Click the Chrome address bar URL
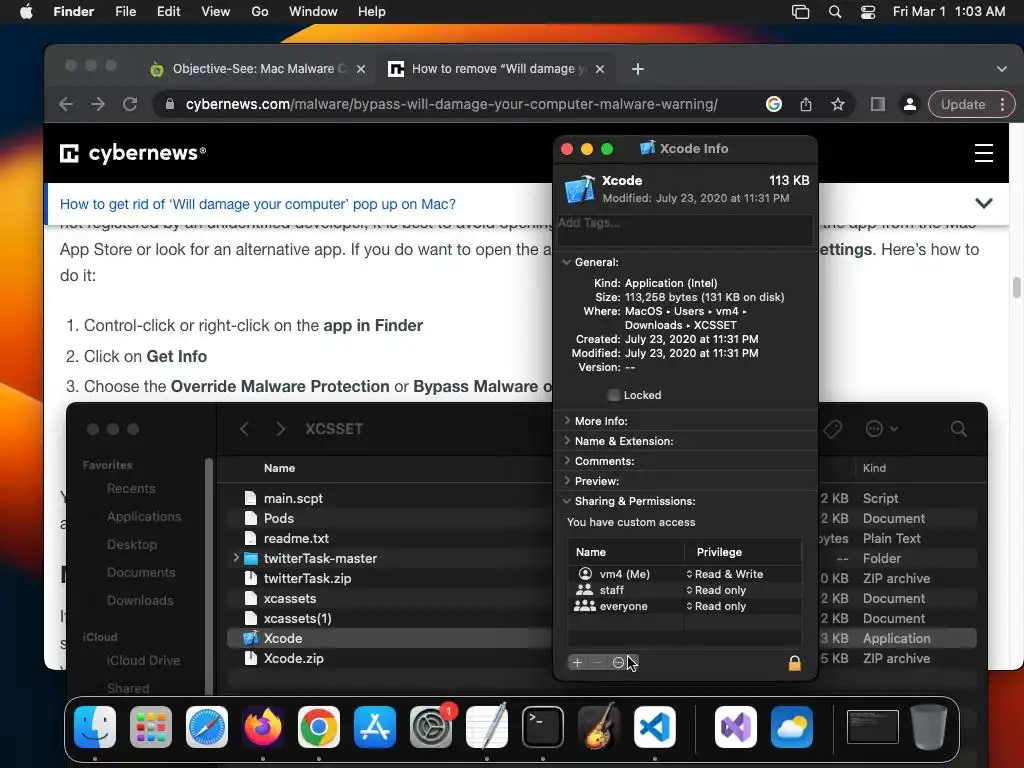This screenshot has width=1024, height=768. [451, 104]
